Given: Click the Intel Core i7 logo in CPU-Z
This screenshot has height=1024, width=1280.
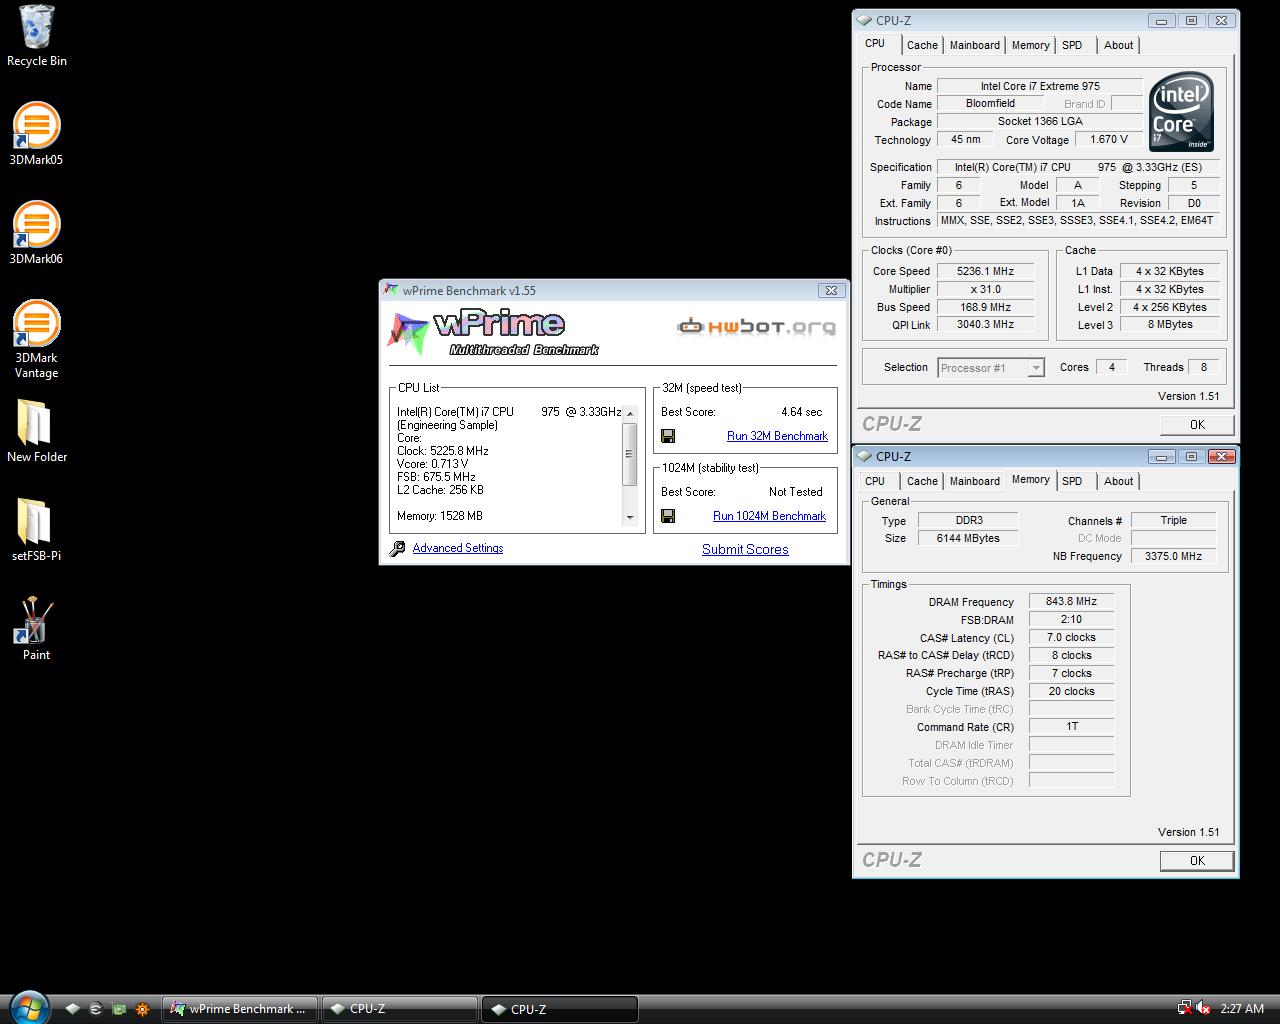Looking at the screenshot, I should (x=1181, y=111).
